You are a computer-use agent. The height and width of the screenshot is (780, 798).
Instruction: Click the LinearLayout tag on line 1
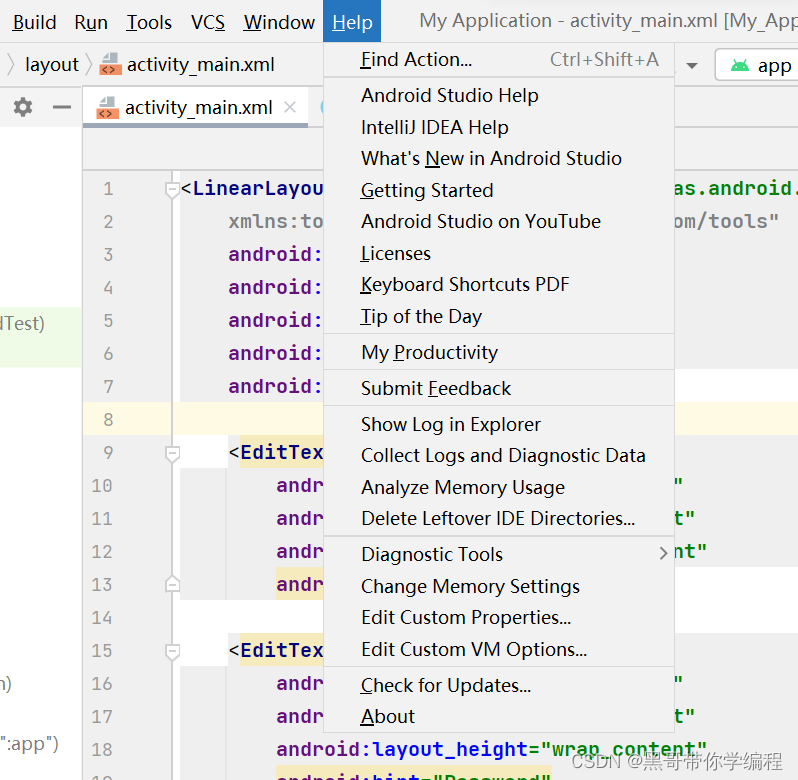[258, 189]
